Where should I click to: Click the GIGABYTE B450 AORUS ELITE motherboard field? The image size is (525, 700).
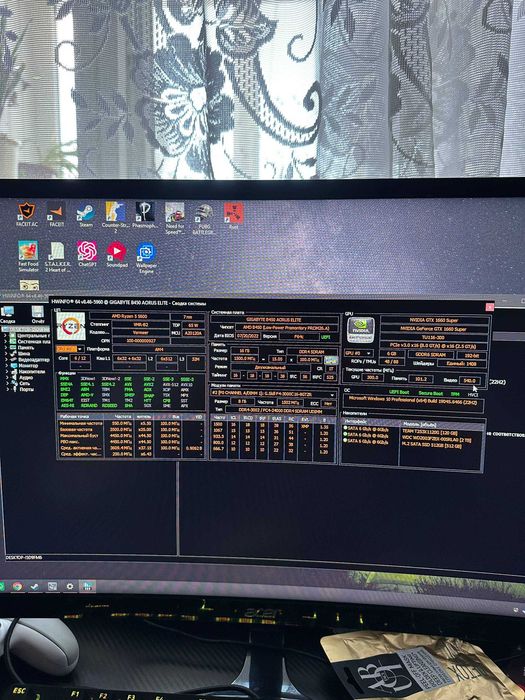[274, 320]
